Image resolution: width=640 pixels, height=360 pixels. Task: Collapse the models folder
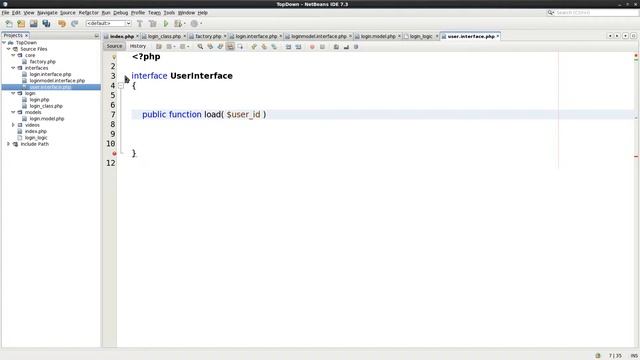(x=13, y=112)
